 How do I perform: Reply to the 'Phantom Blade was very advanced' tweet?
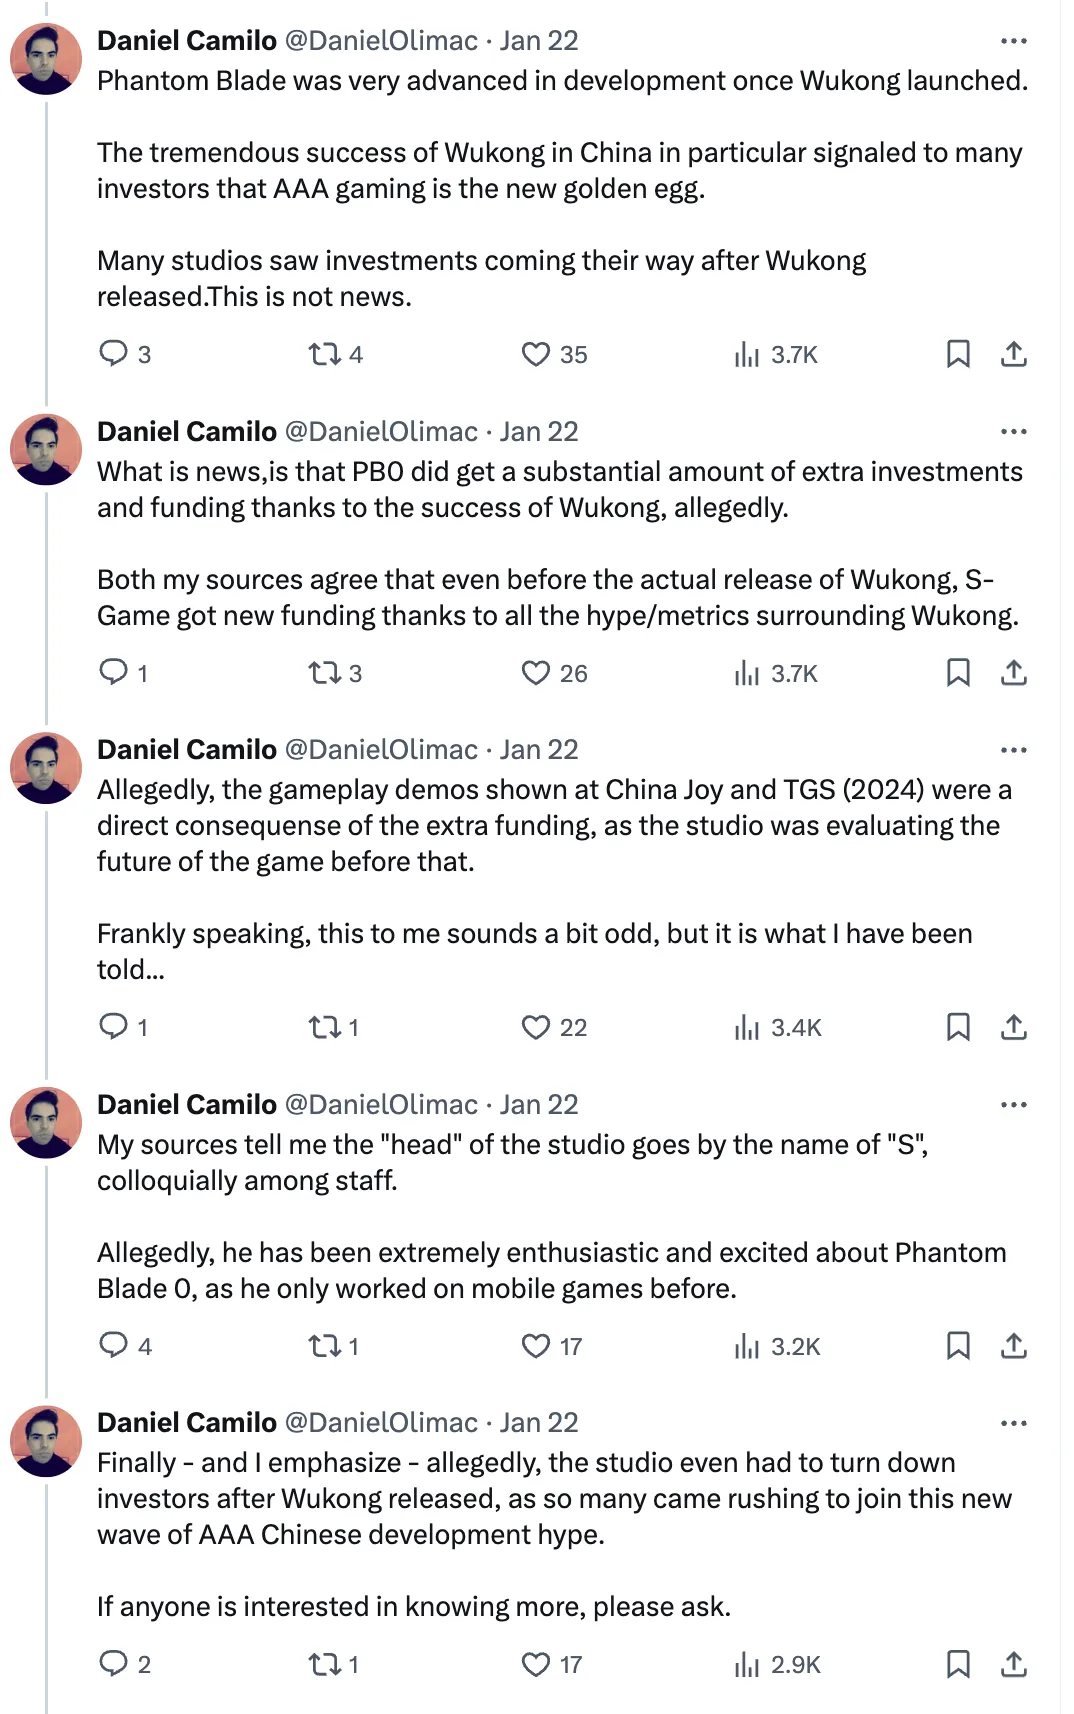(113, 354)
